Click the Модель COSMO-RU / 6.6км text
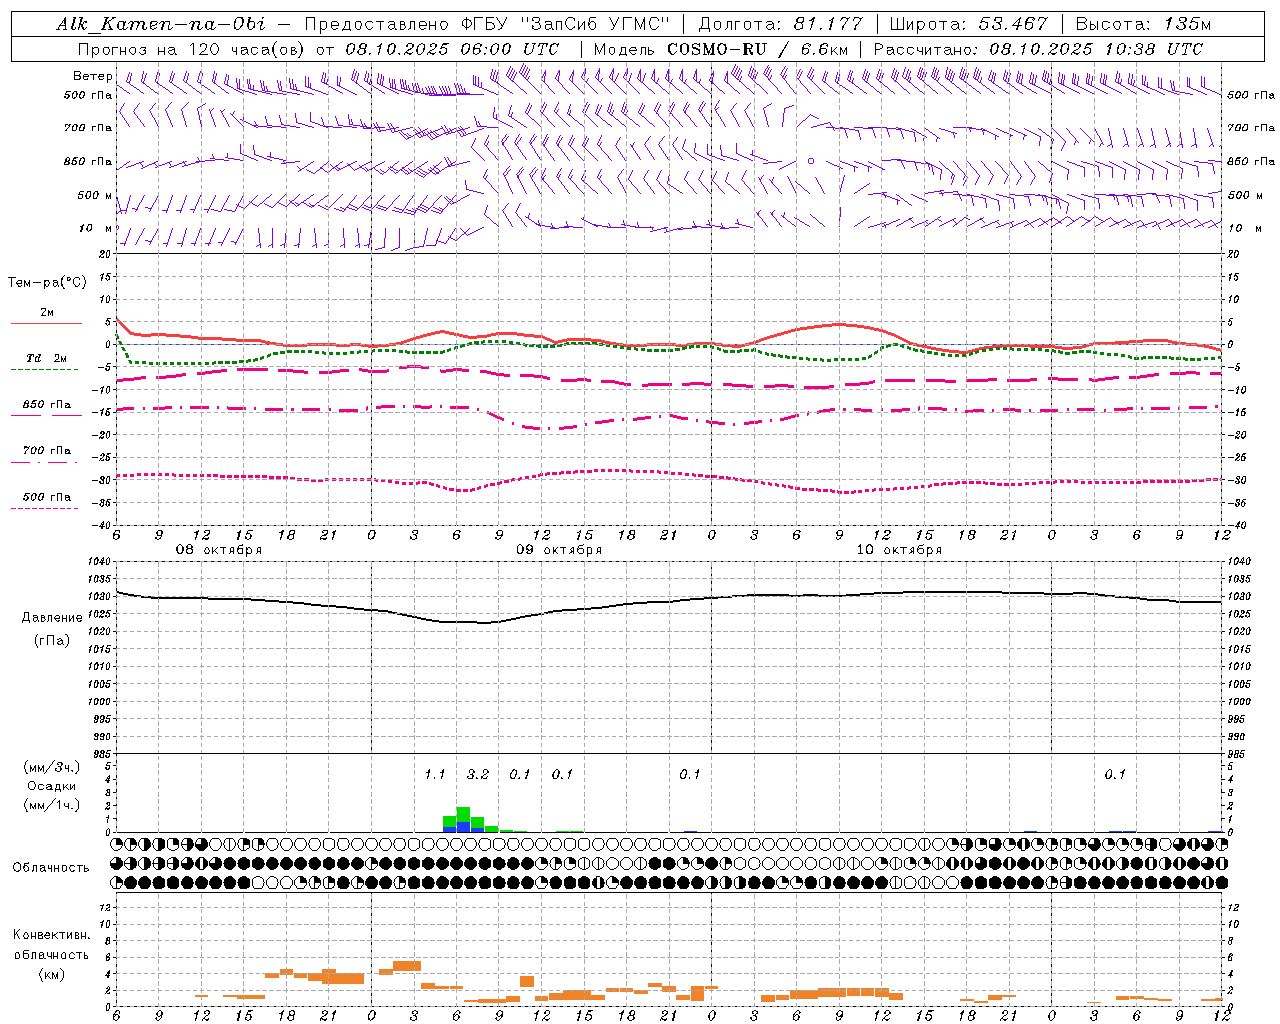The height and width of the screenshot is (1024, 1280). click(x=720, y=49)
